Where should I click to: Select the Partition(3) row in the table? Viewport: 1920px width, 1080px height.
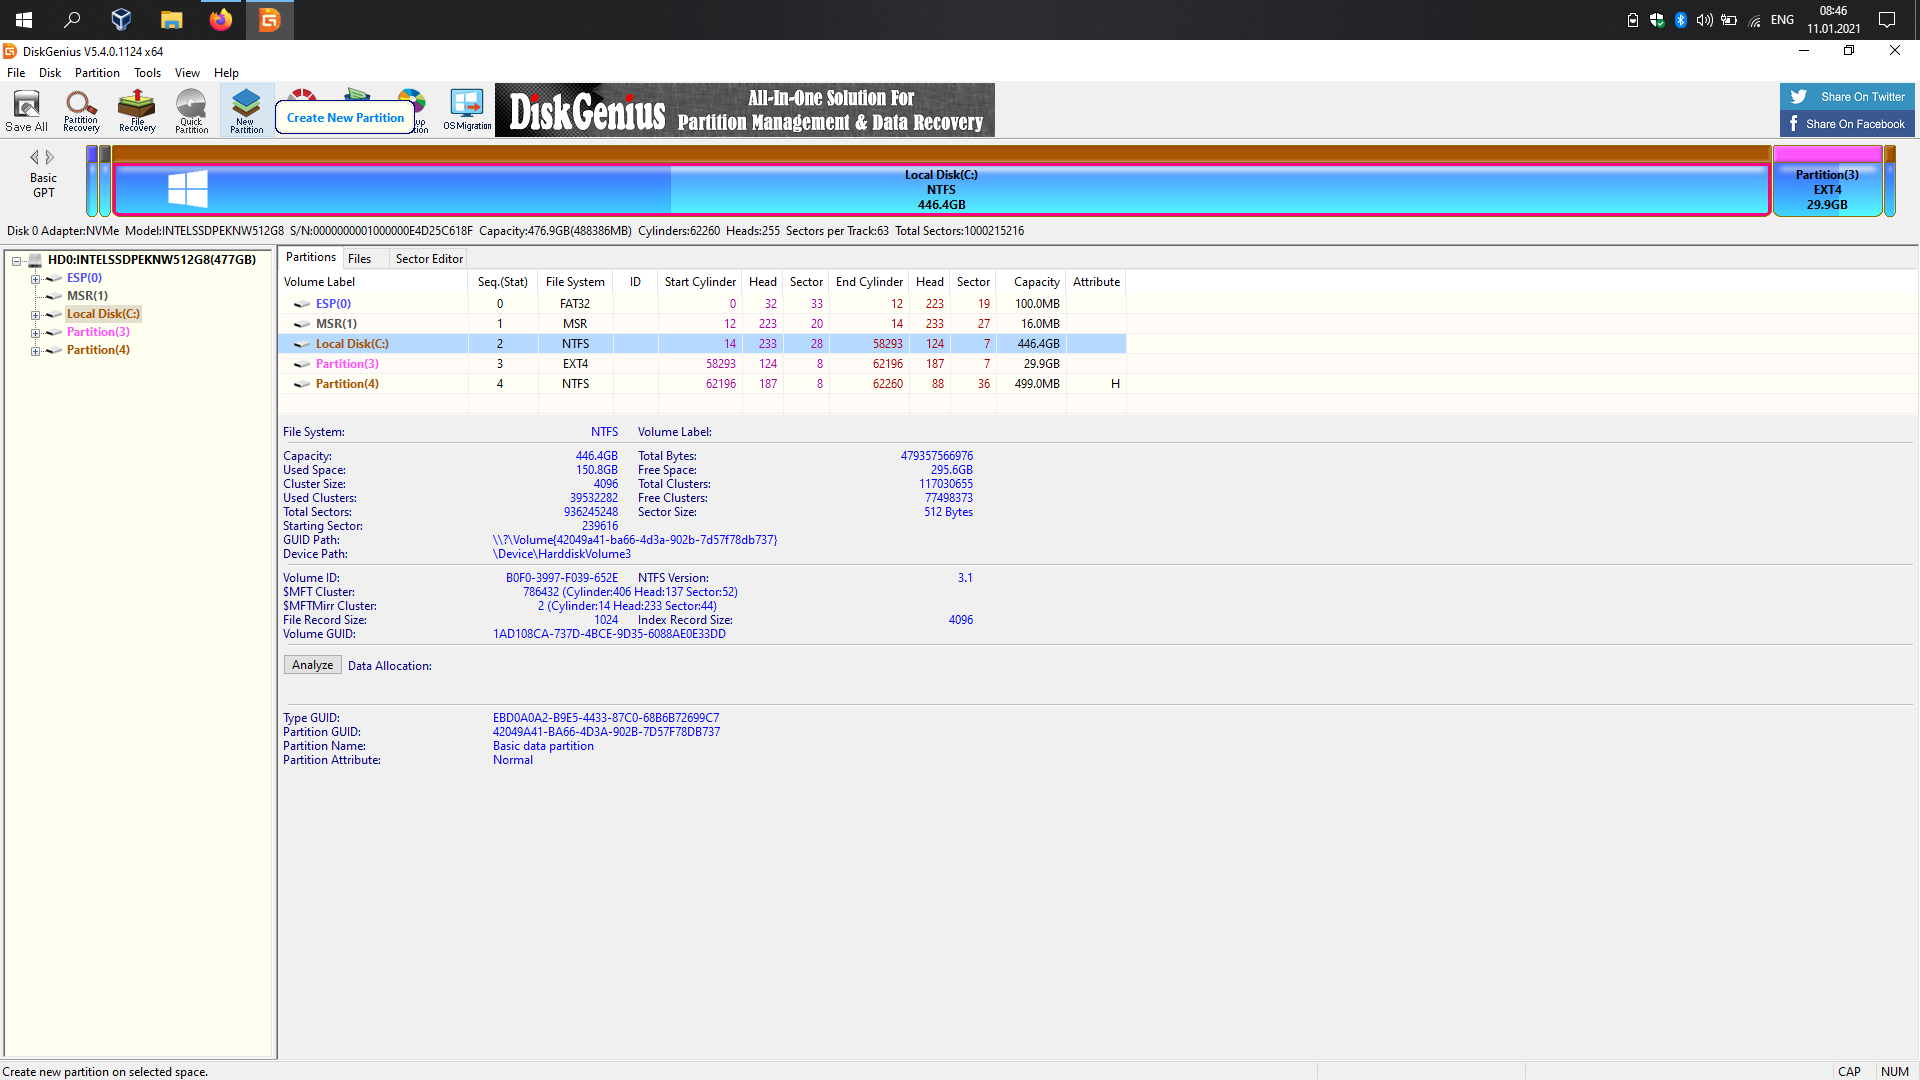(702, 364)
